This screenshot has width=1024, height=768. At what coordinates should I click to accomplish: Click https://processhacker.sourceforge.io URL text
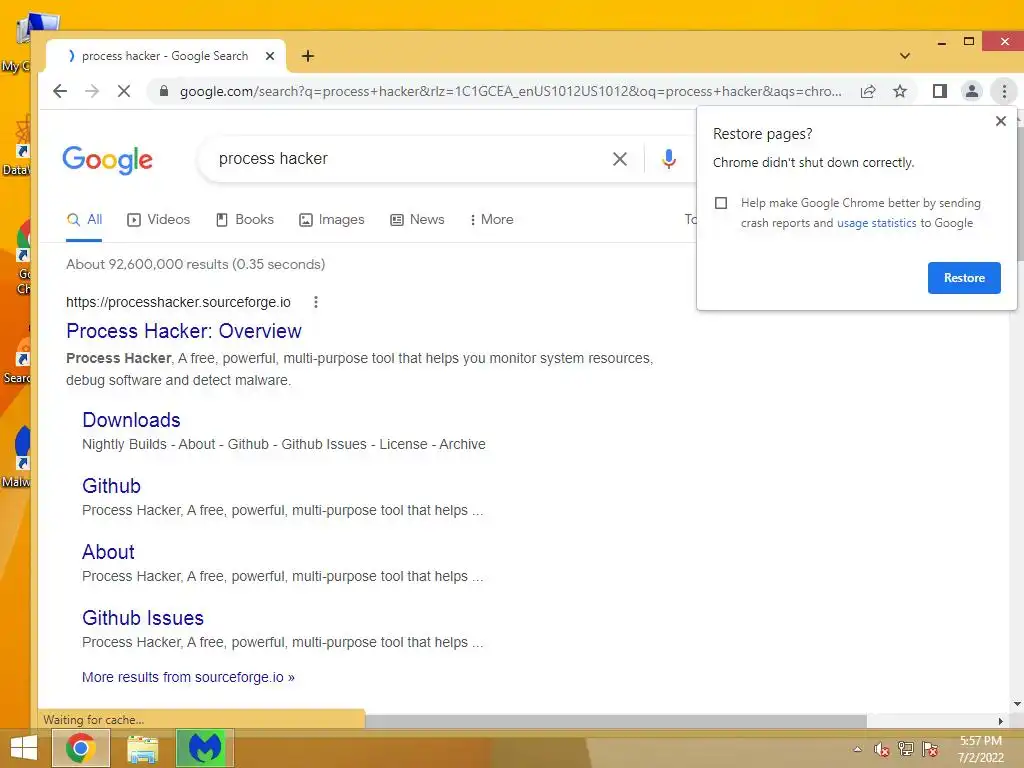[178, 302]
